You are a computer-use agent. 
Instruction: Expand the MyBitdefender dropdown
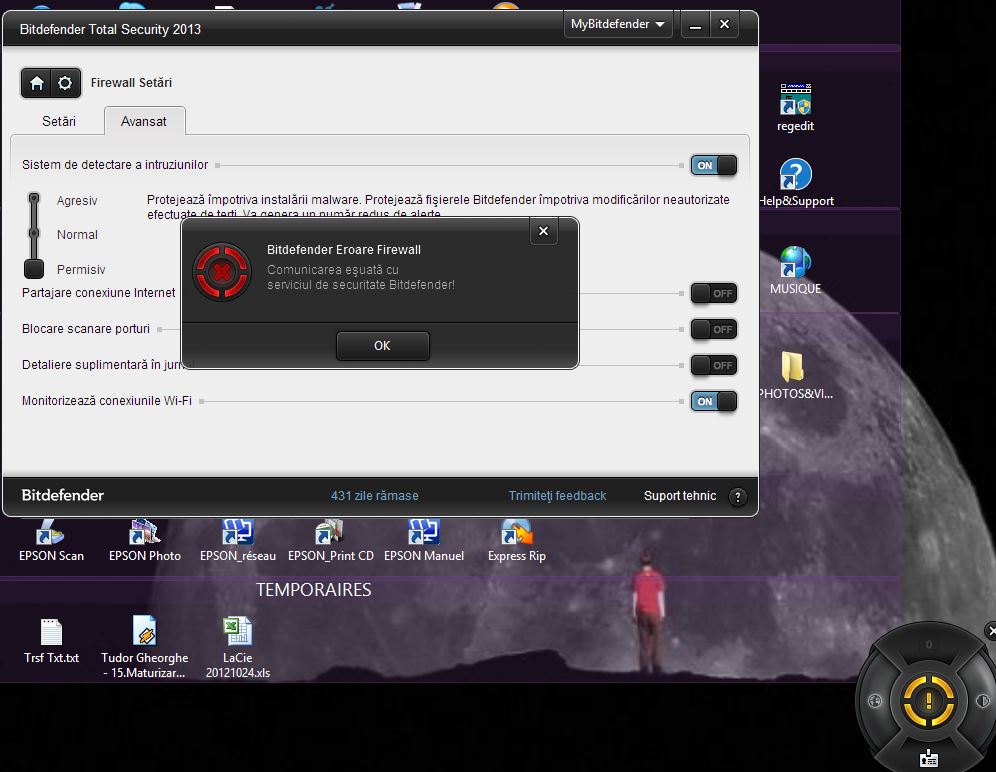[617, 24]
